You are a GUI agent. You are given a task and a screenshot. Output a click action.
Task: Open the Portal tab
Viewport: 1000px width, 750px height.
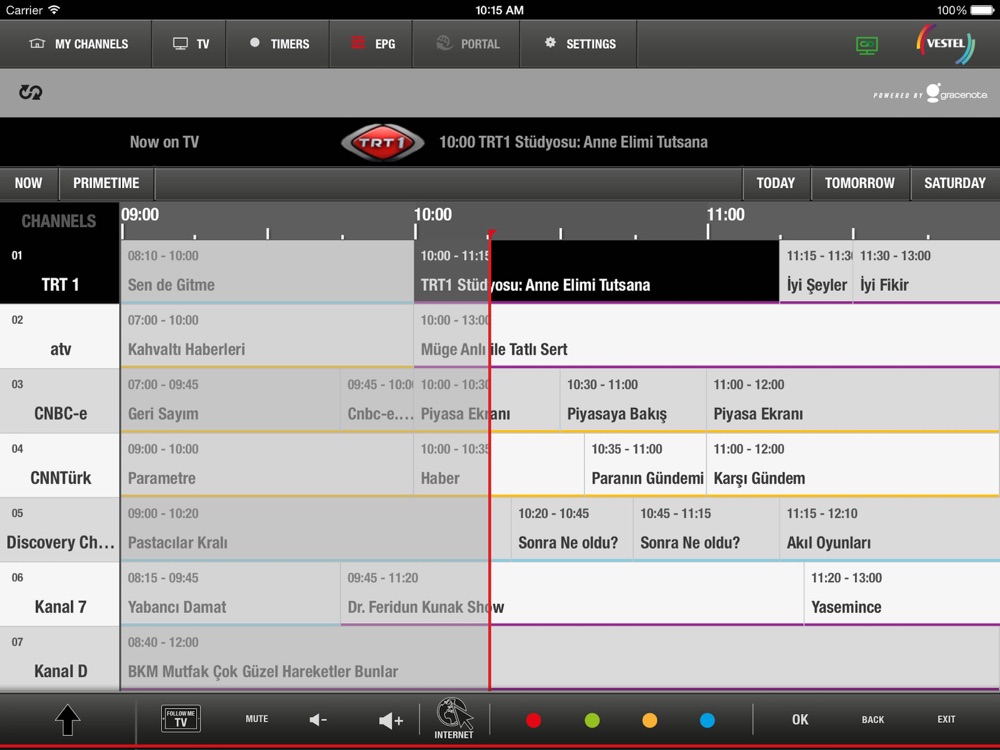coord(466,44)
